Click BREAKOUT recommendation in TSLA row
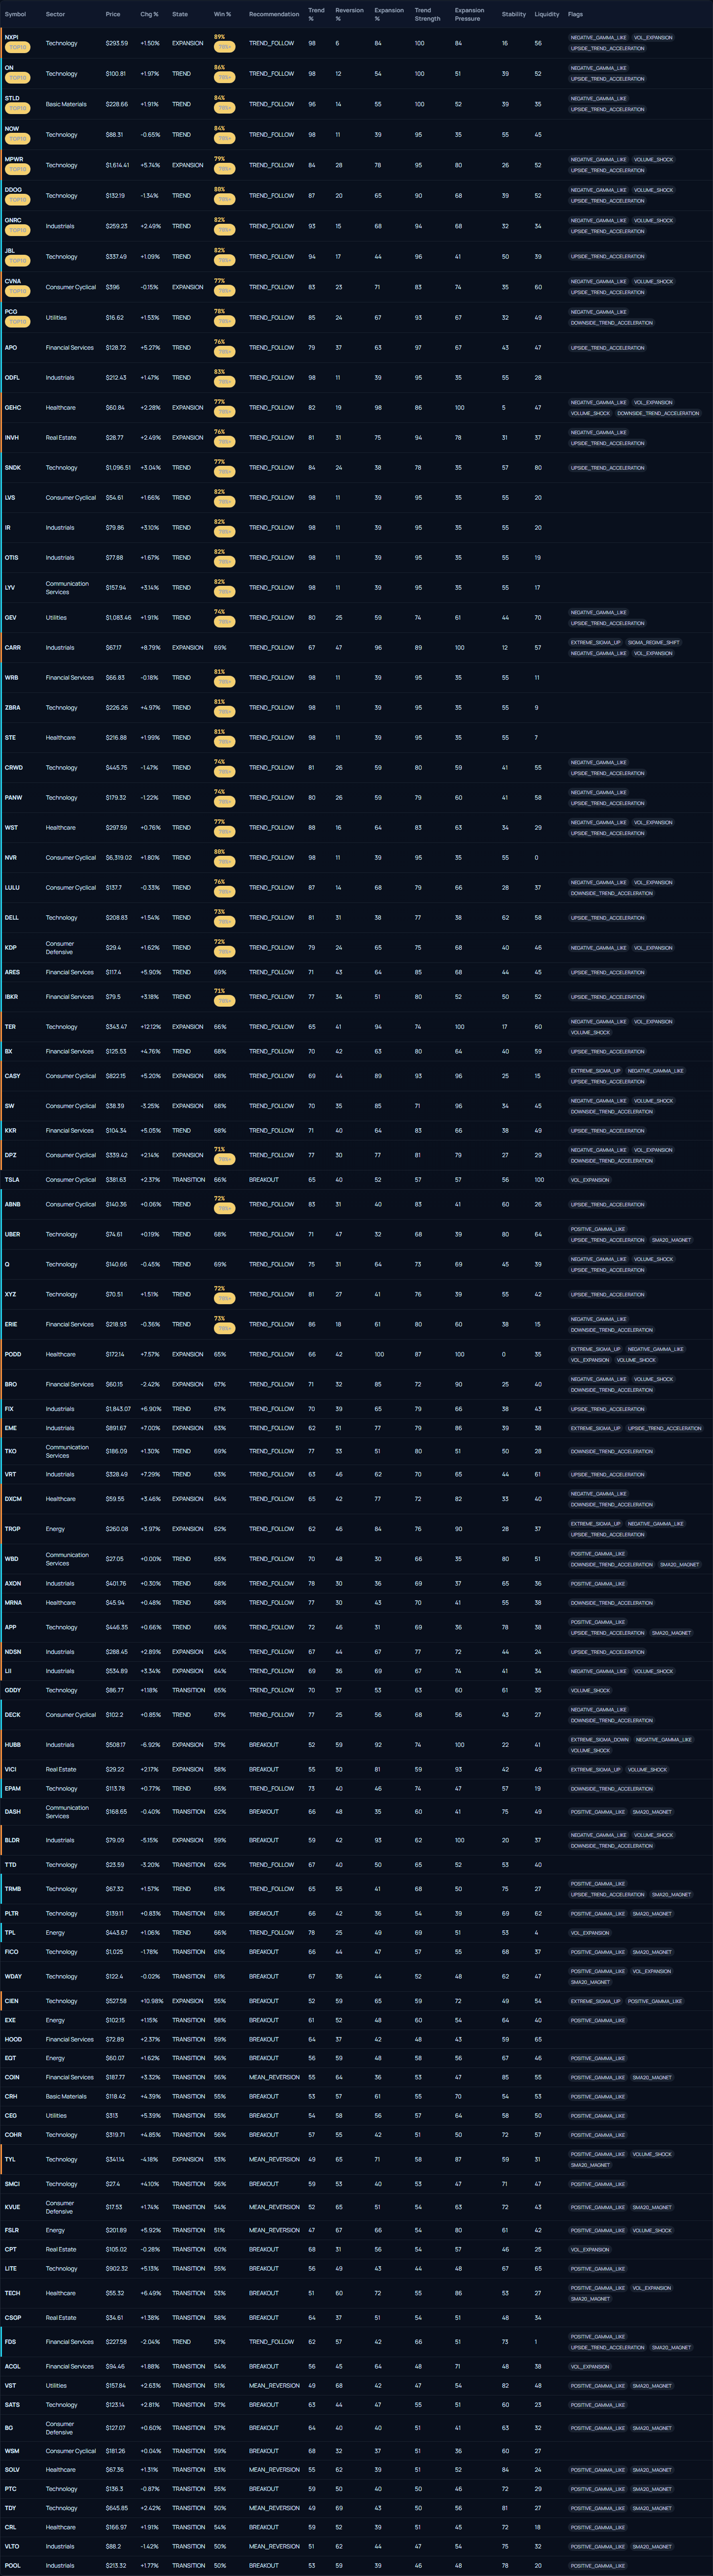 [x=264, y=1180]
